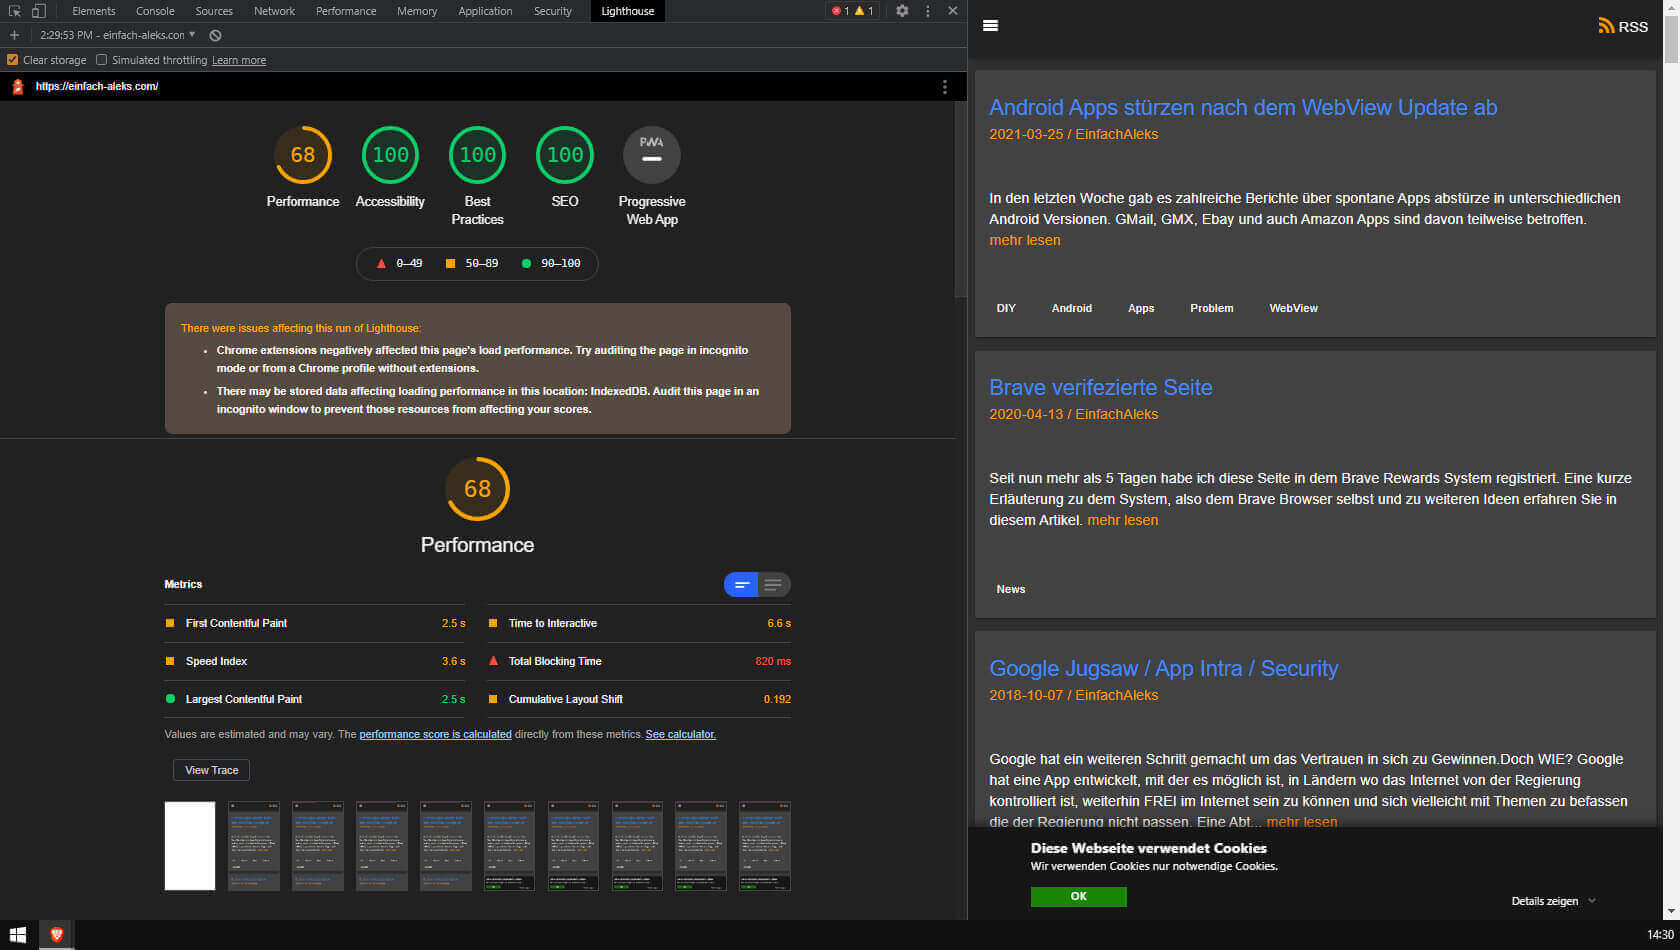Click the Cumulative Layout Shift metric row
1680x950 pixels.
click(x=639, y=699)
